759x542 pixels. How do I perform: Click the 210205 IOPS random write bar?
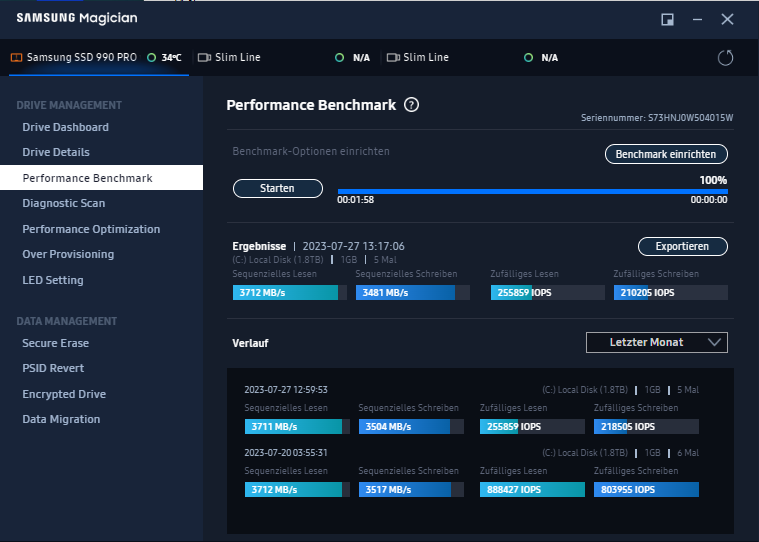pyautogui.click(x=670, y=292)
